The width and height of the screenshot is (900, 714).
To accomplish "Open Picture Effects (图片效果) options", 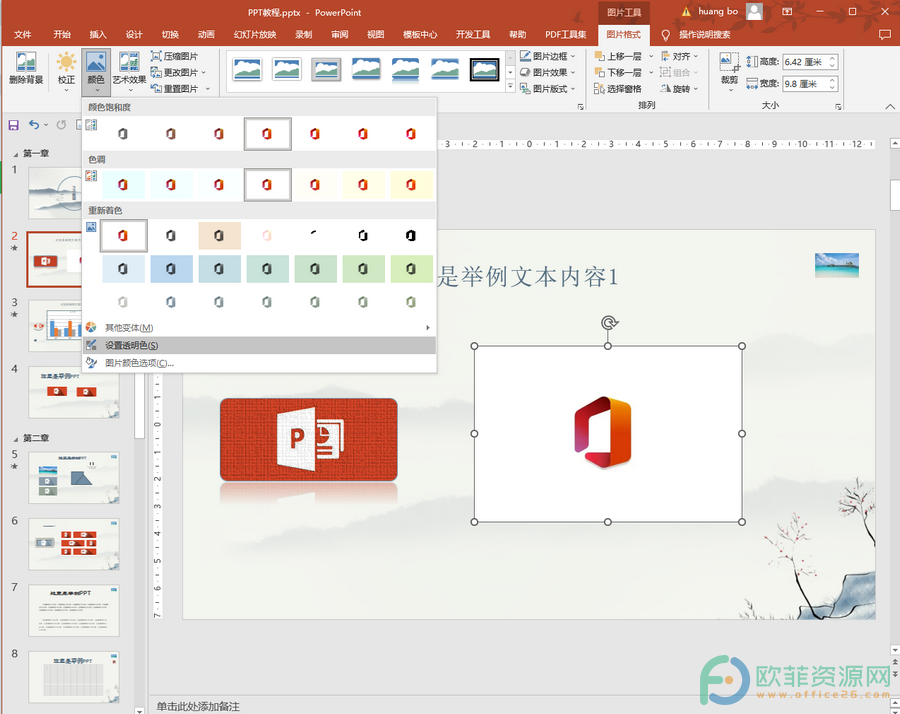I will 548,72.
